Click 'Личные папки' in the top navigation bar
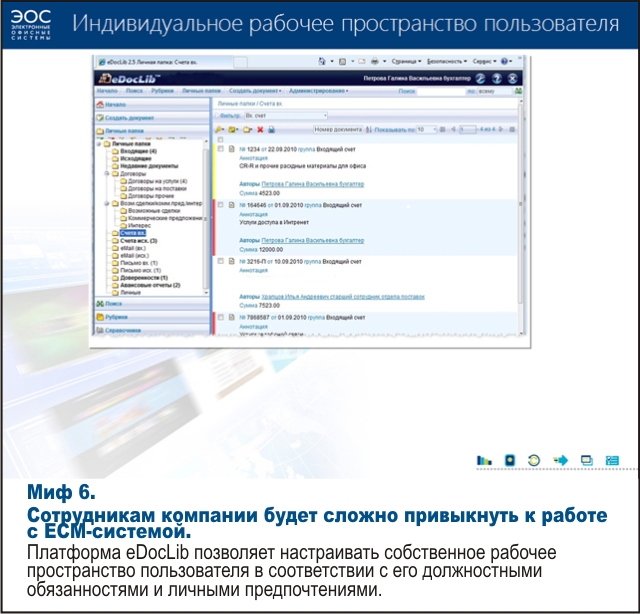The height and width of the screenshot is (614, 640). pyautogui.click(x=201, y=91)
